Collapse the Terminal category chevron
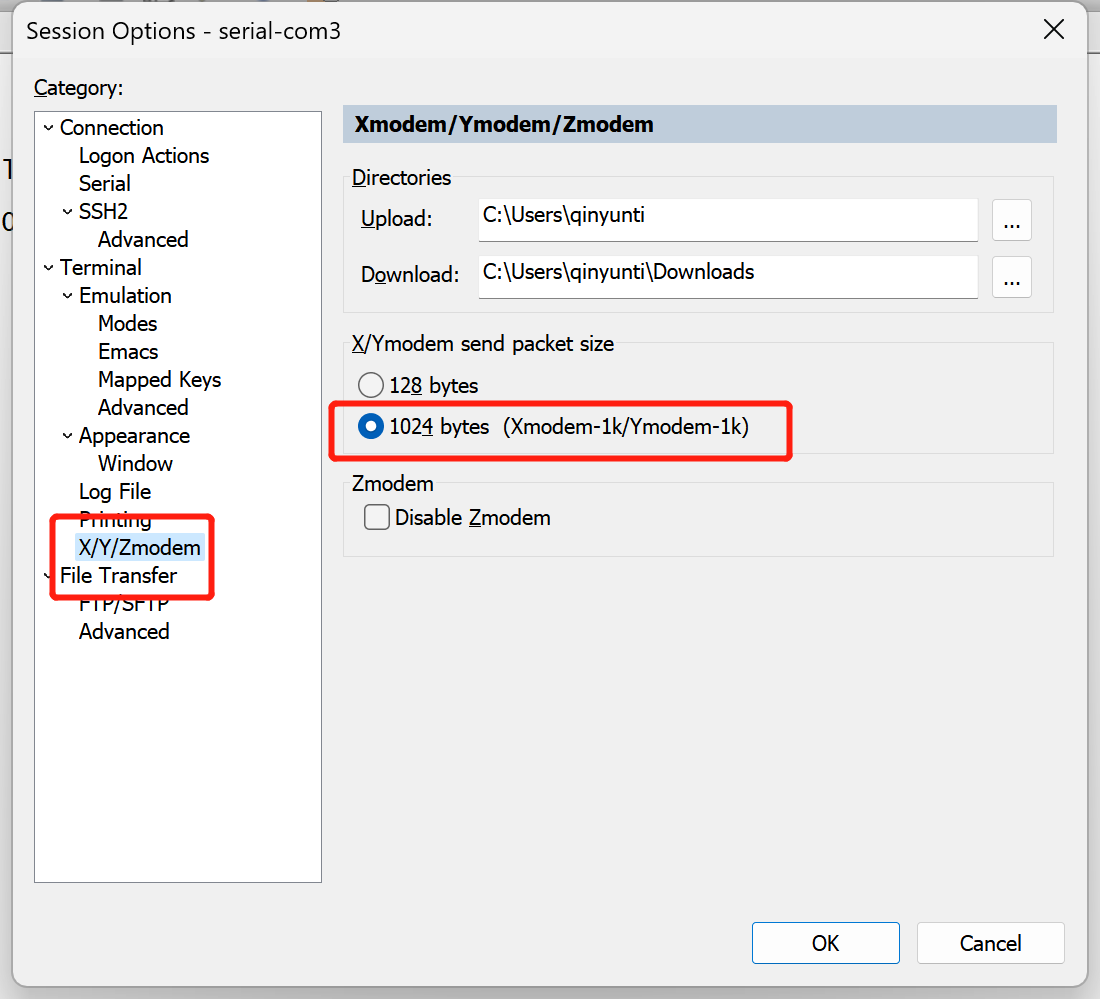Screen dimensions: 1100x999 [x=48, y=268]
